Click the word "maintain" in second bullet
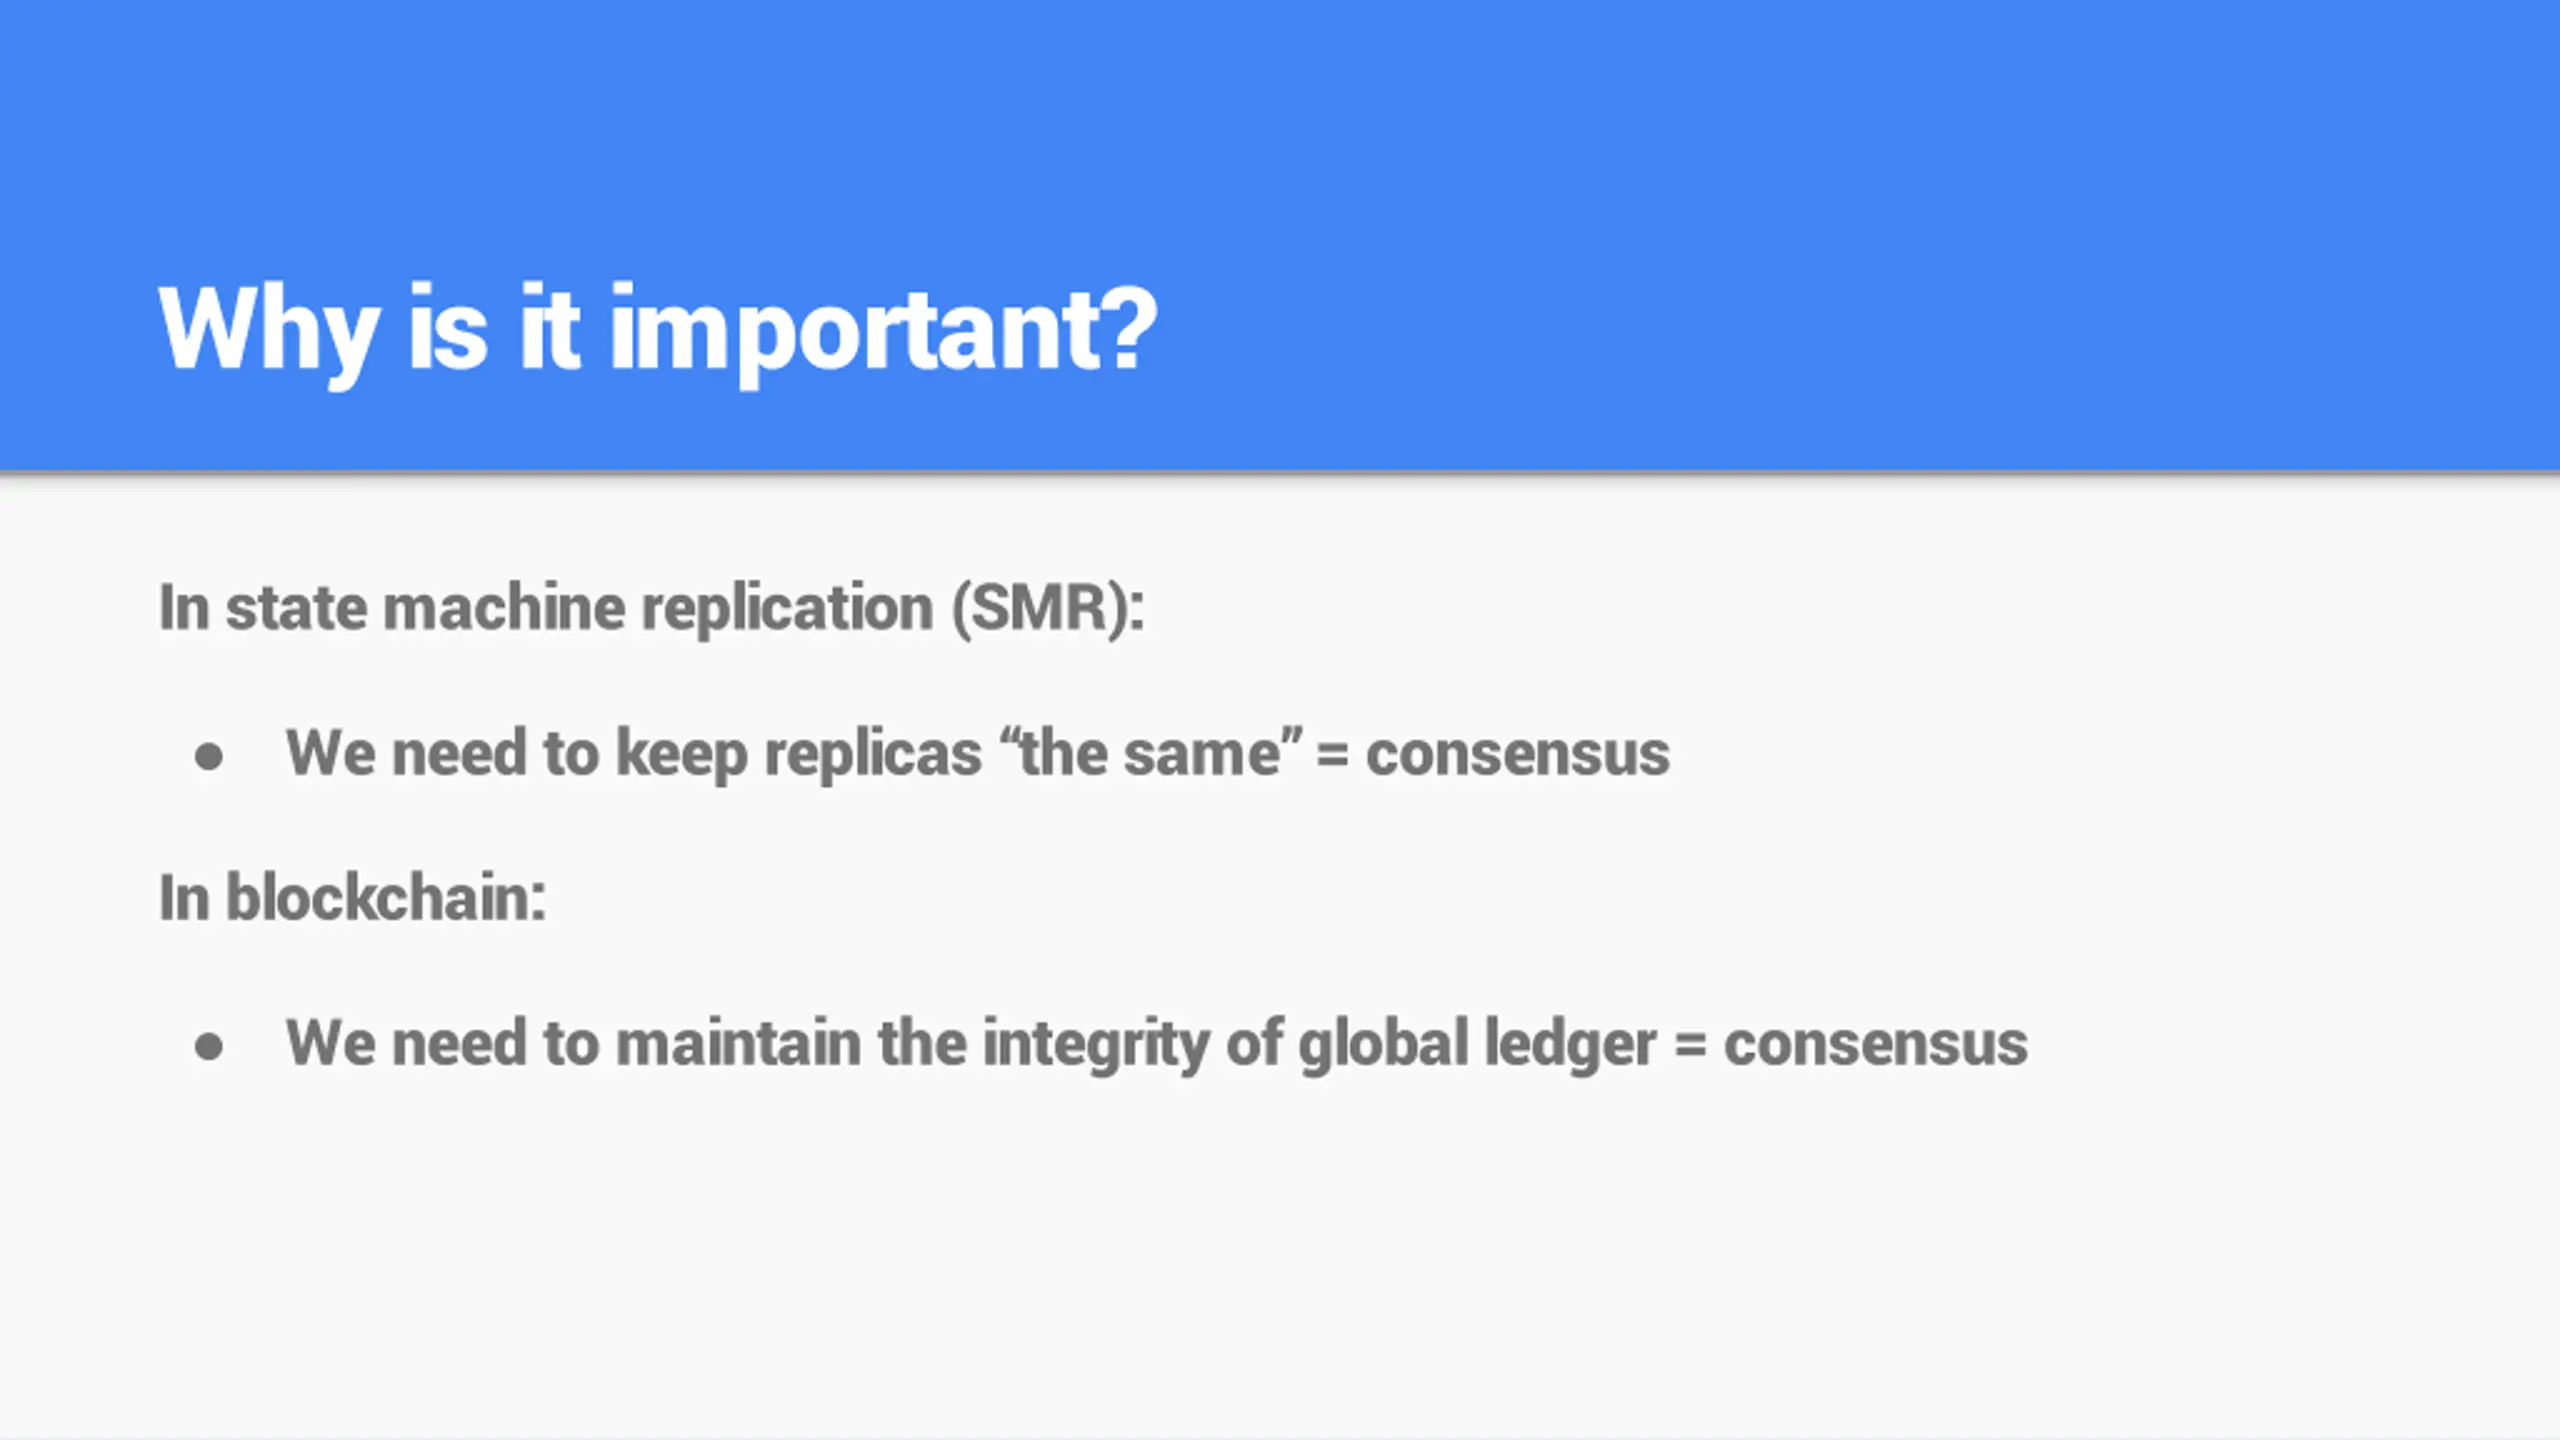 pyautogui.click(x=739, y=1043)
